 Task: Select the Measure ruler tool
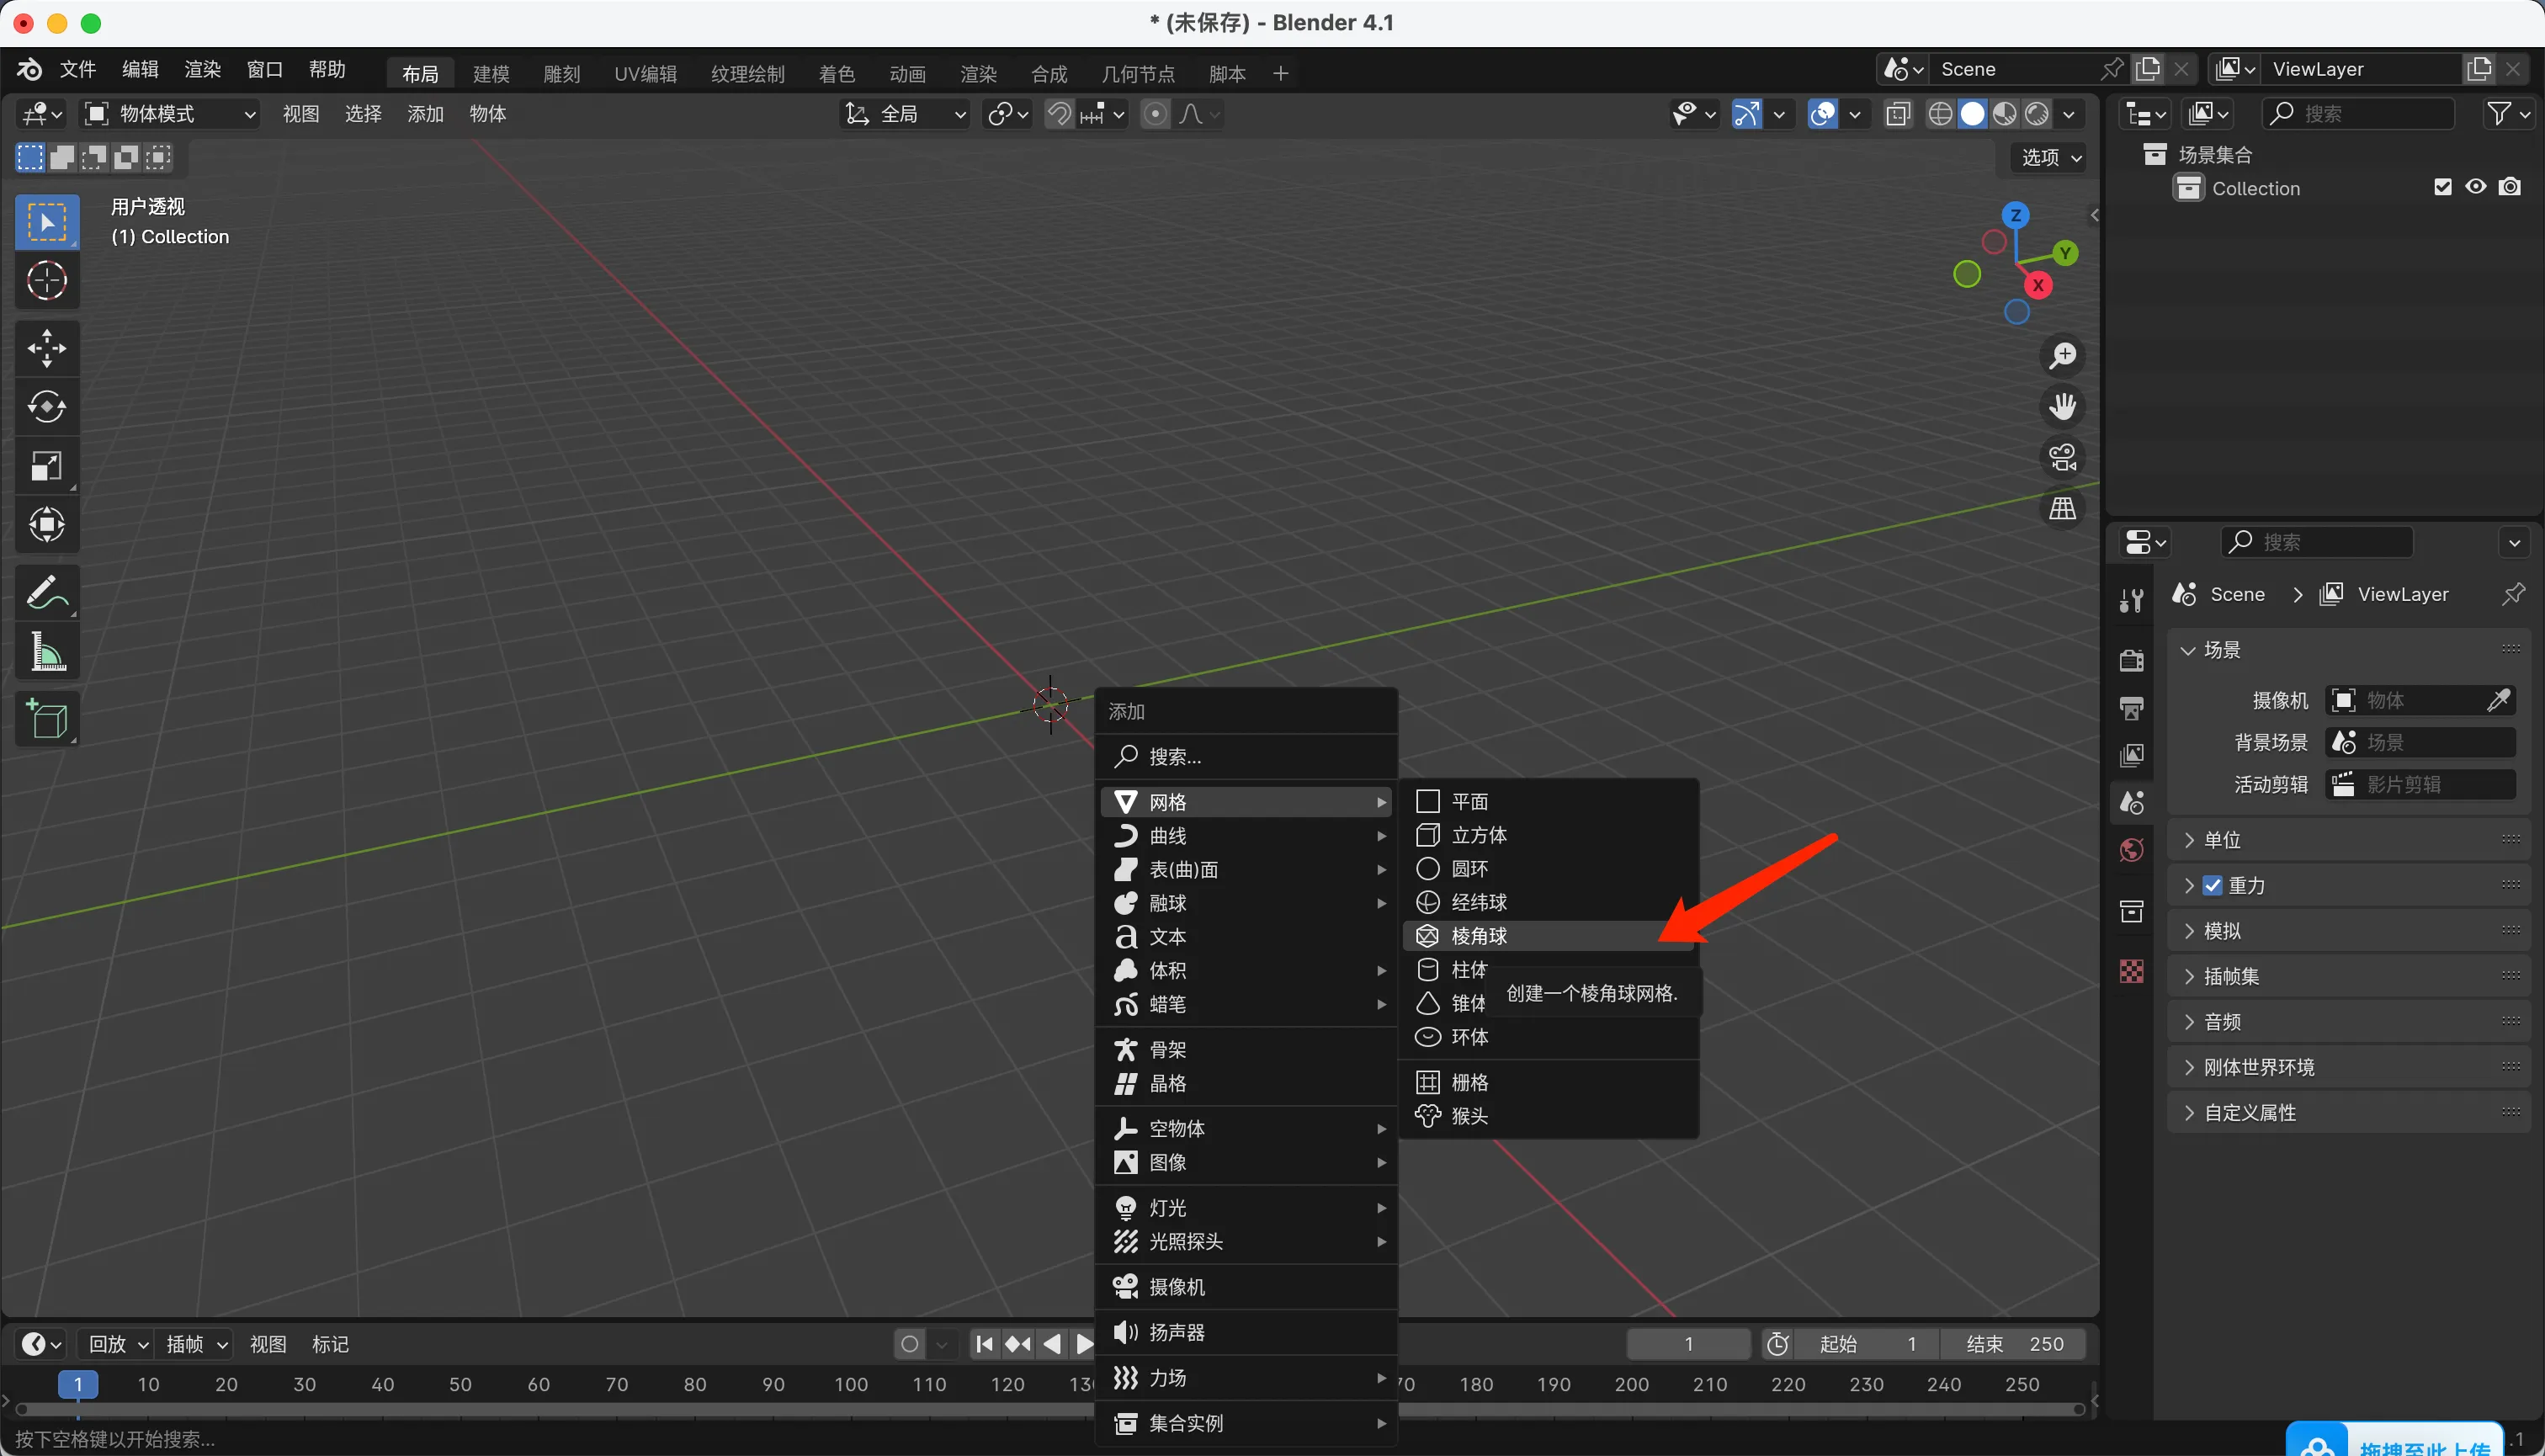point(46,652)
